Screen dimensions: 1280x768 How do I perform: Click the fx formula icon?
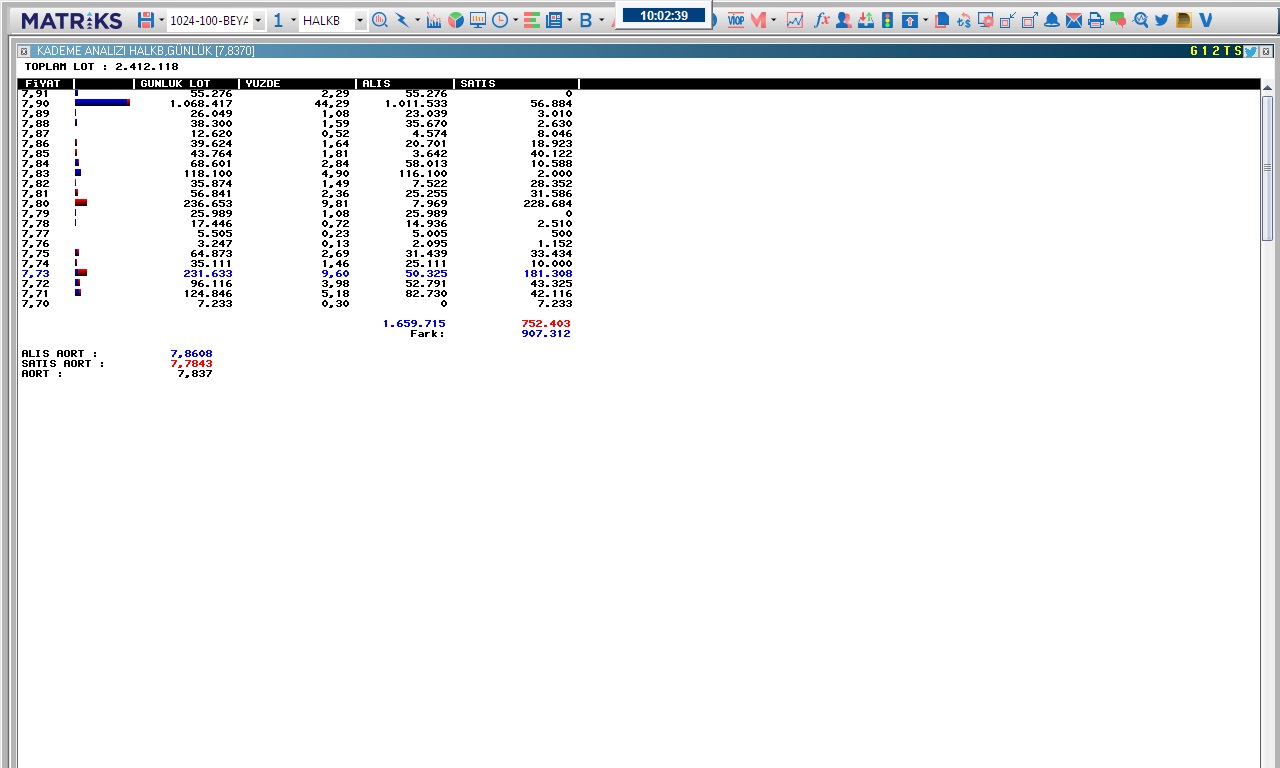click(821, 20)
